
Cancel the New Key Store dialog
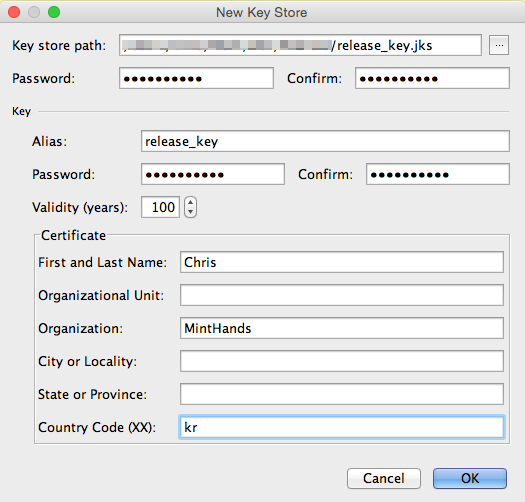pyautogui.click(x=384, y=478)
